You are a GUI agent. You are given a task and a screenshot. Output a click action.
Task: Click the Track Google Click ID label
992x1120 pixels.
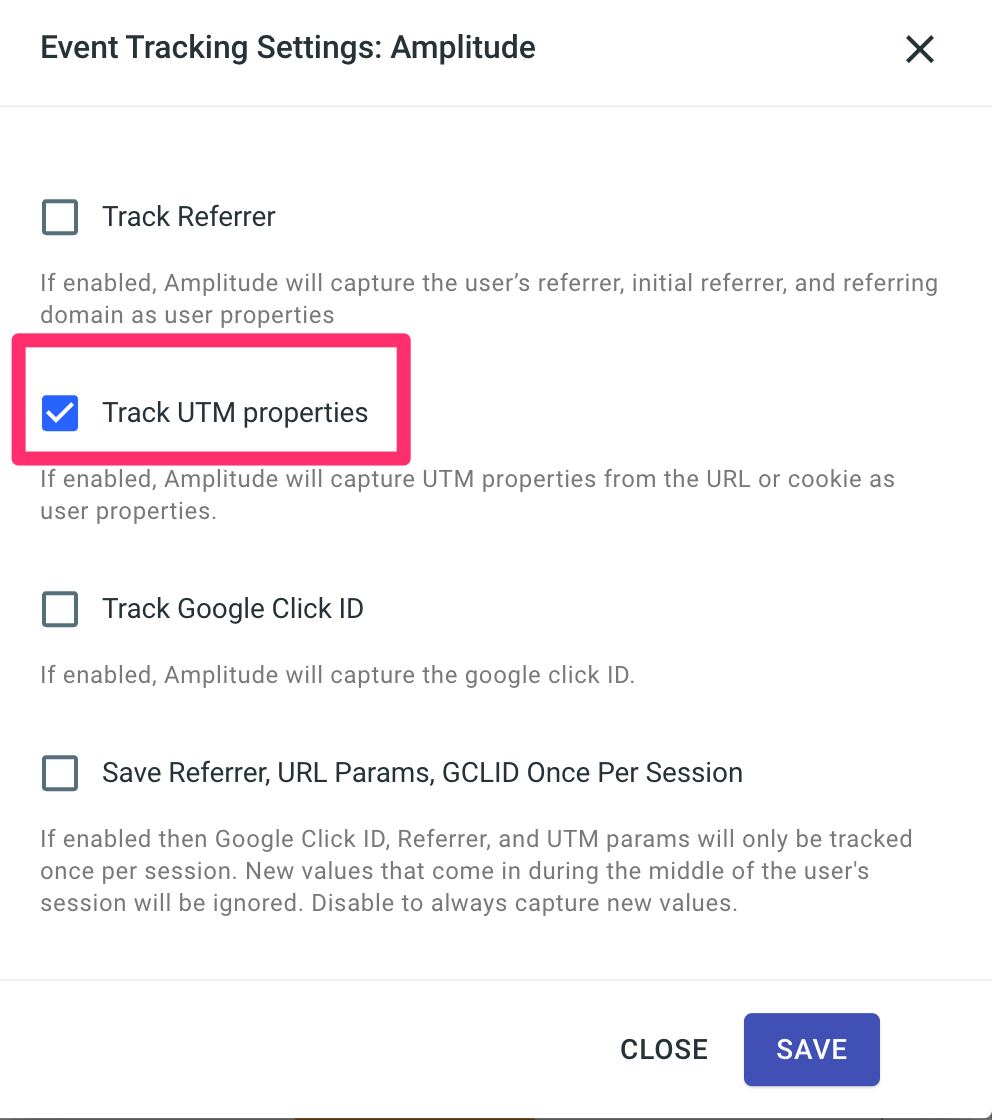pos(233,609)
